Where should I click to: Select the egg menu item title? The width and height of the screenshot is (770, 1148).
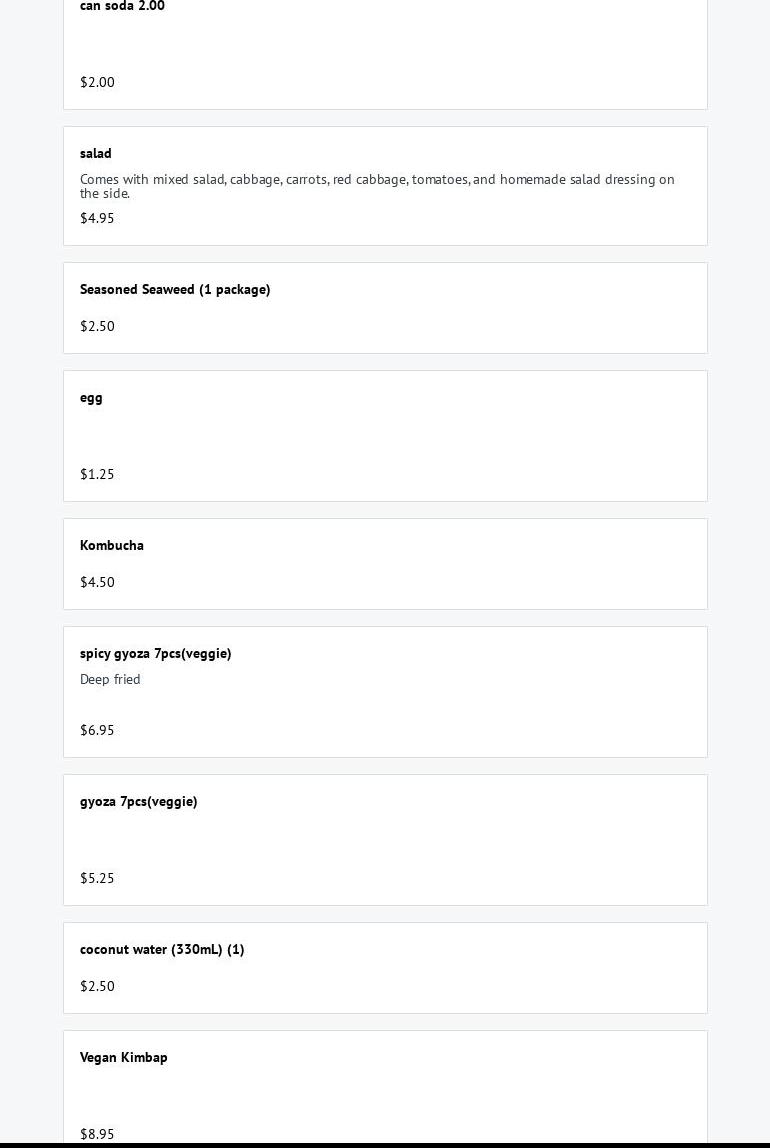[91, 397]
